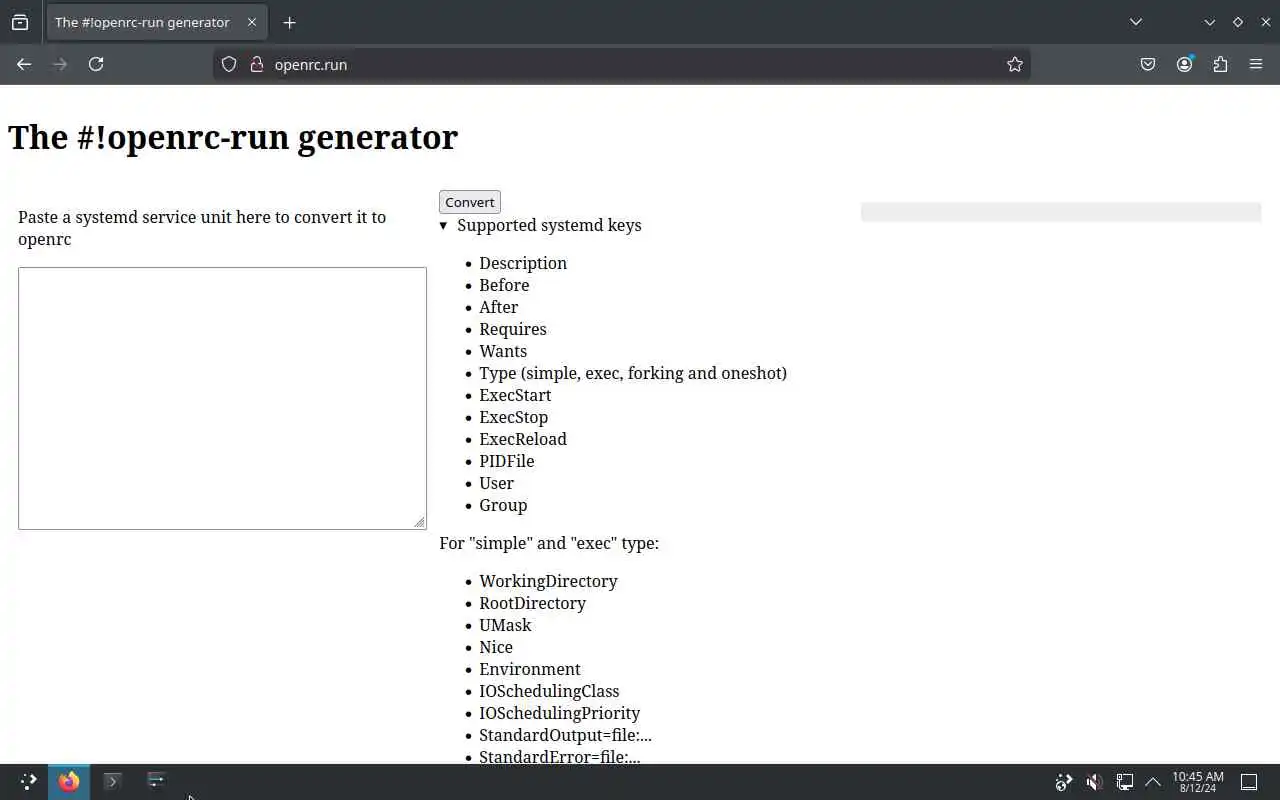Open the volume tray icon
Screen dimensions: 1280x800
[1094, 782]
